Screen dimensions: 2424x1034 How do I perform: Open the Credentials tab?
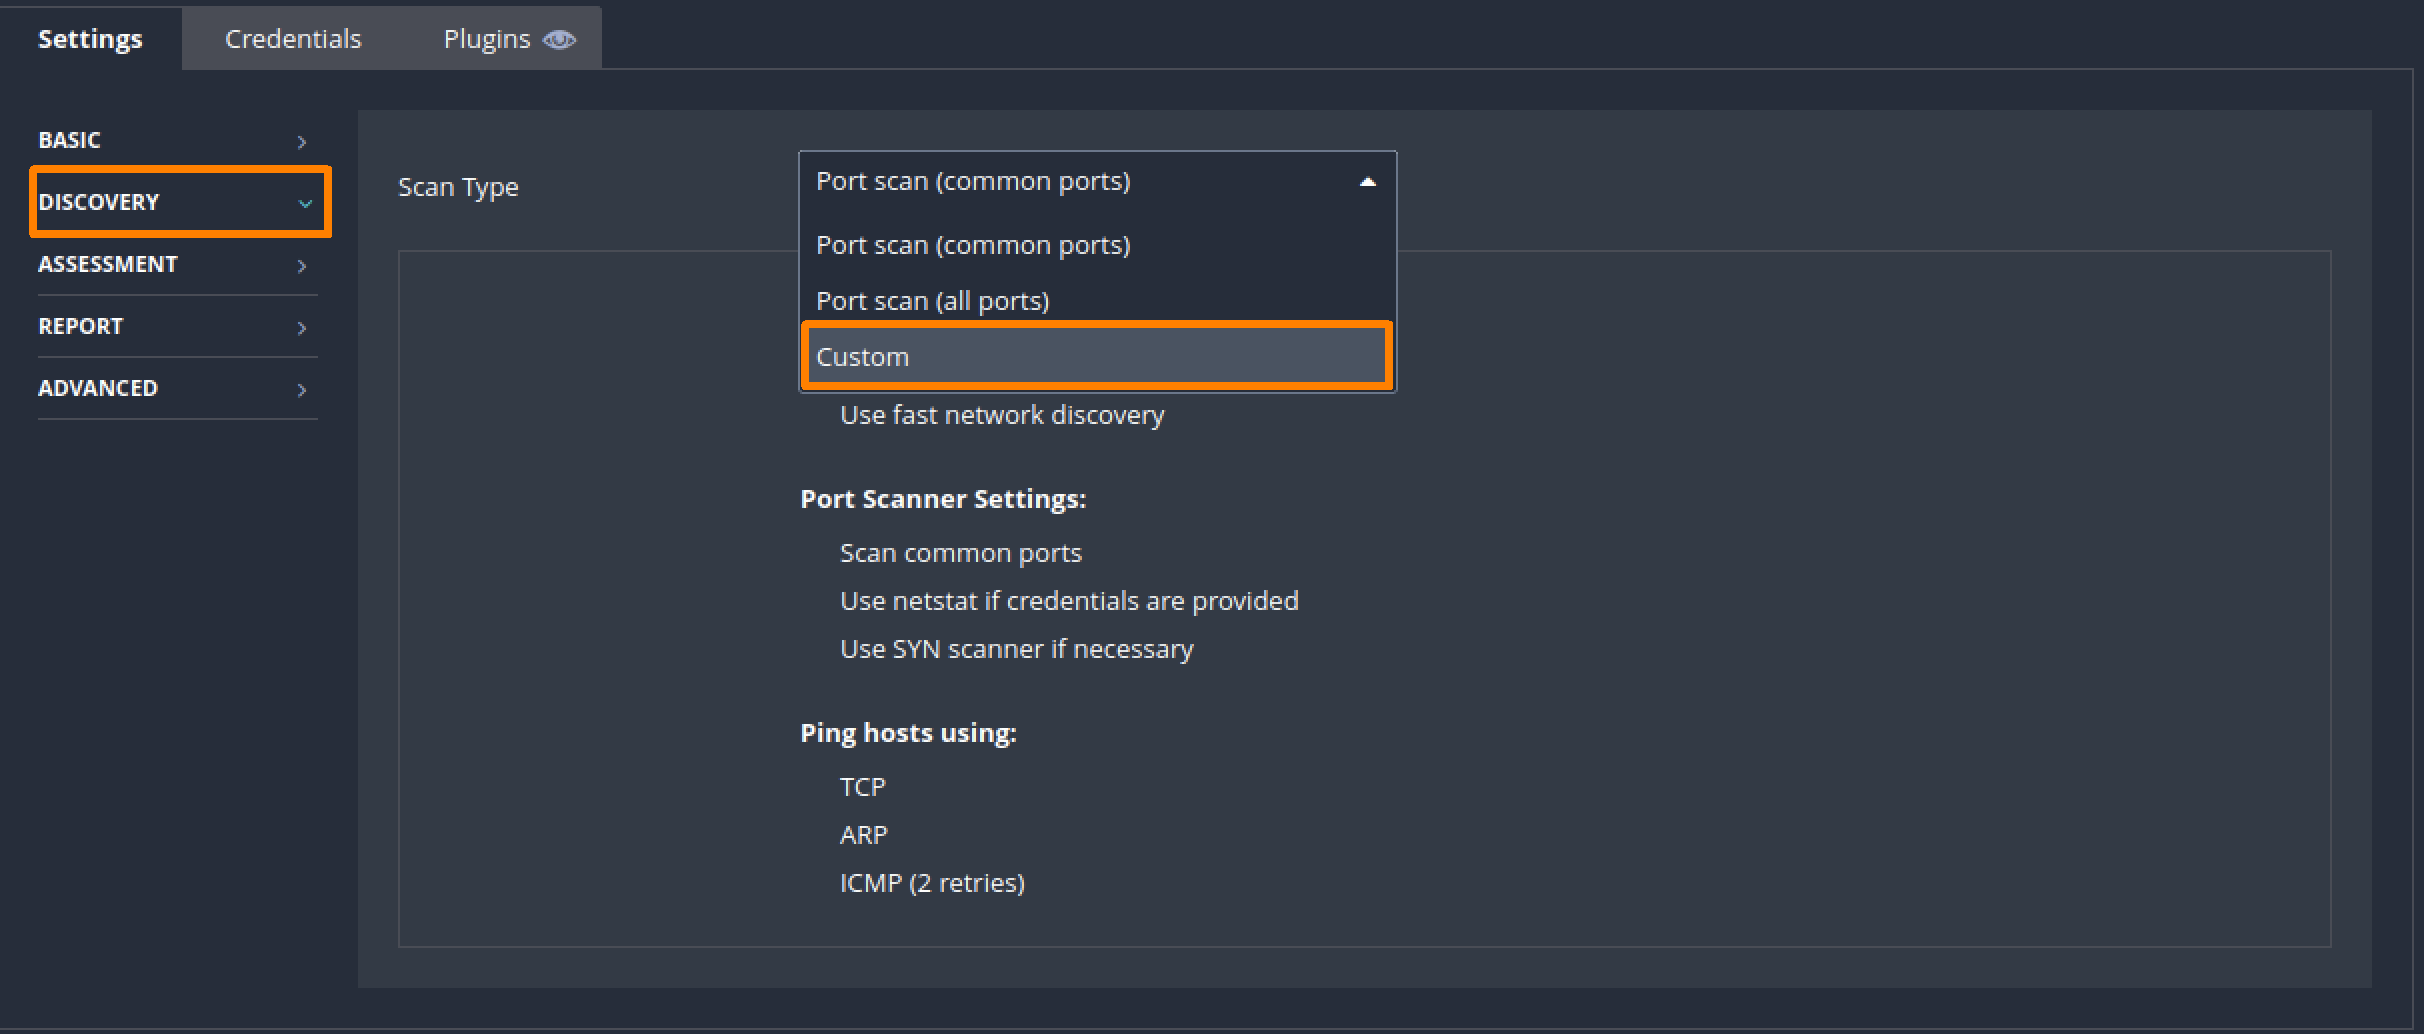(x=293, y=39)
